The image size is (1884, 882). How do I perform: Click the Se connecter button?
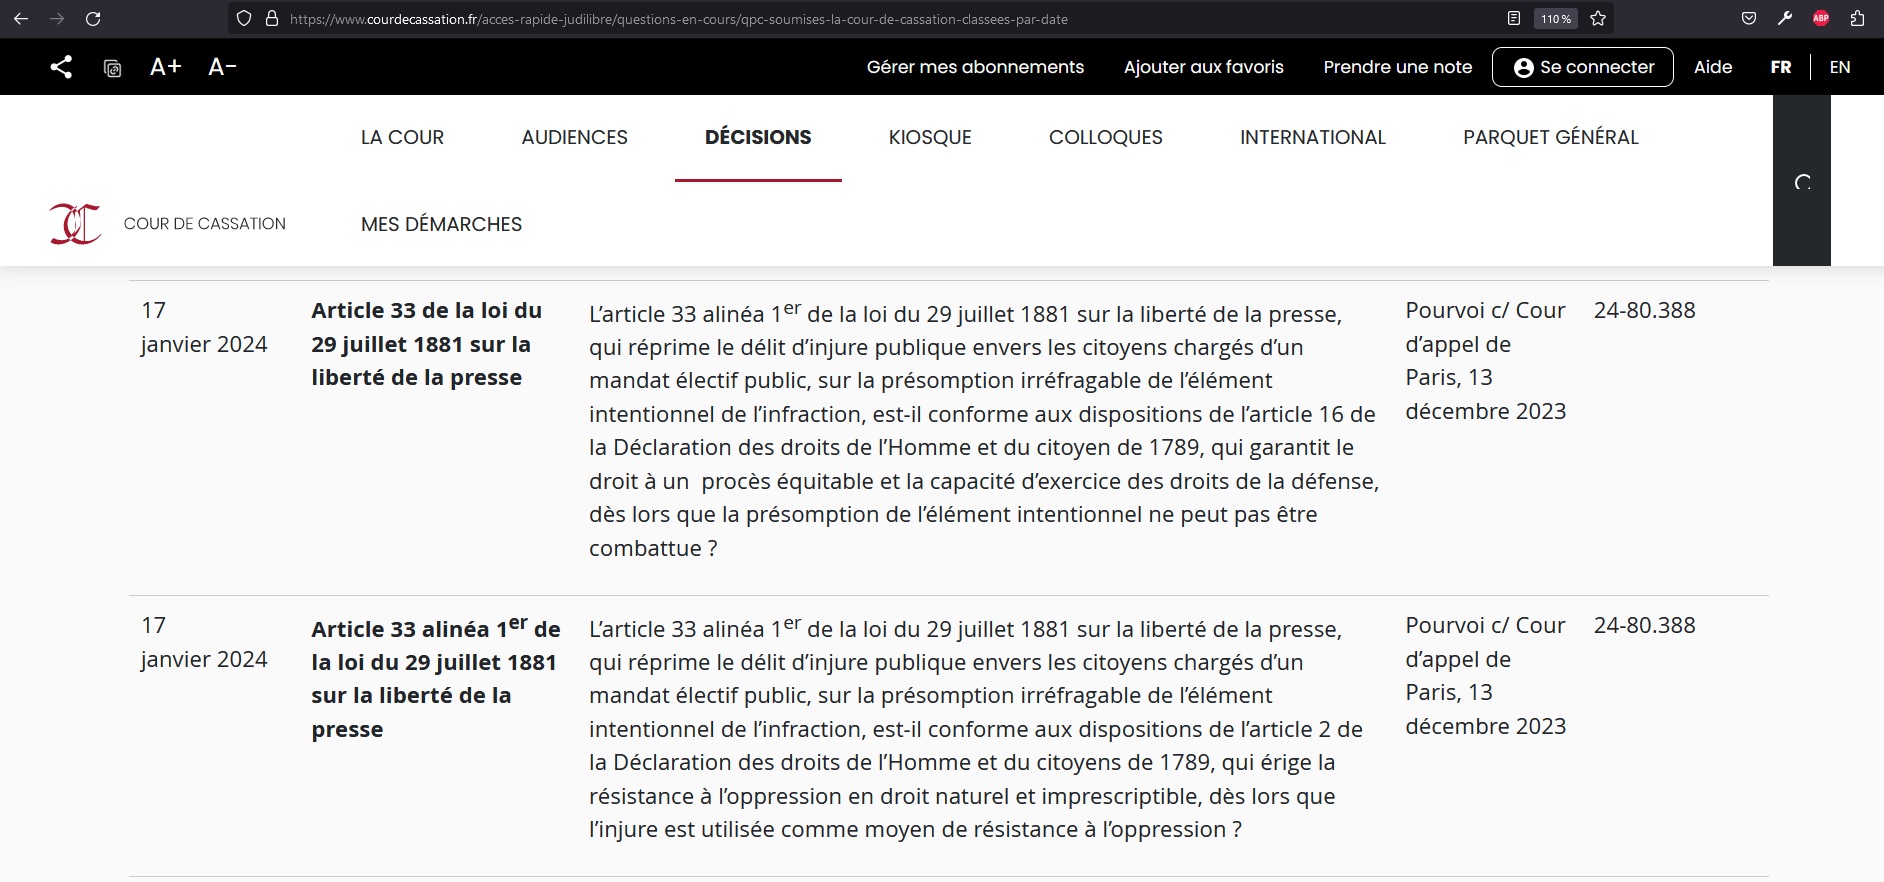[1582, 67]
